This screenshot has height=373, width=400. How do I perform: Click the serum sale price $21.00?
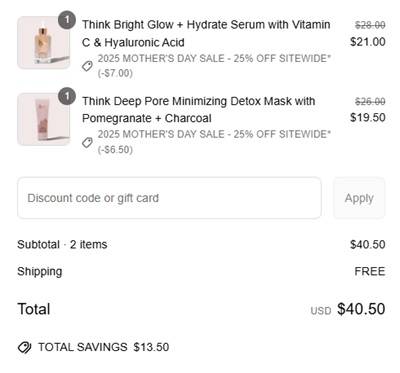[368, 42]
